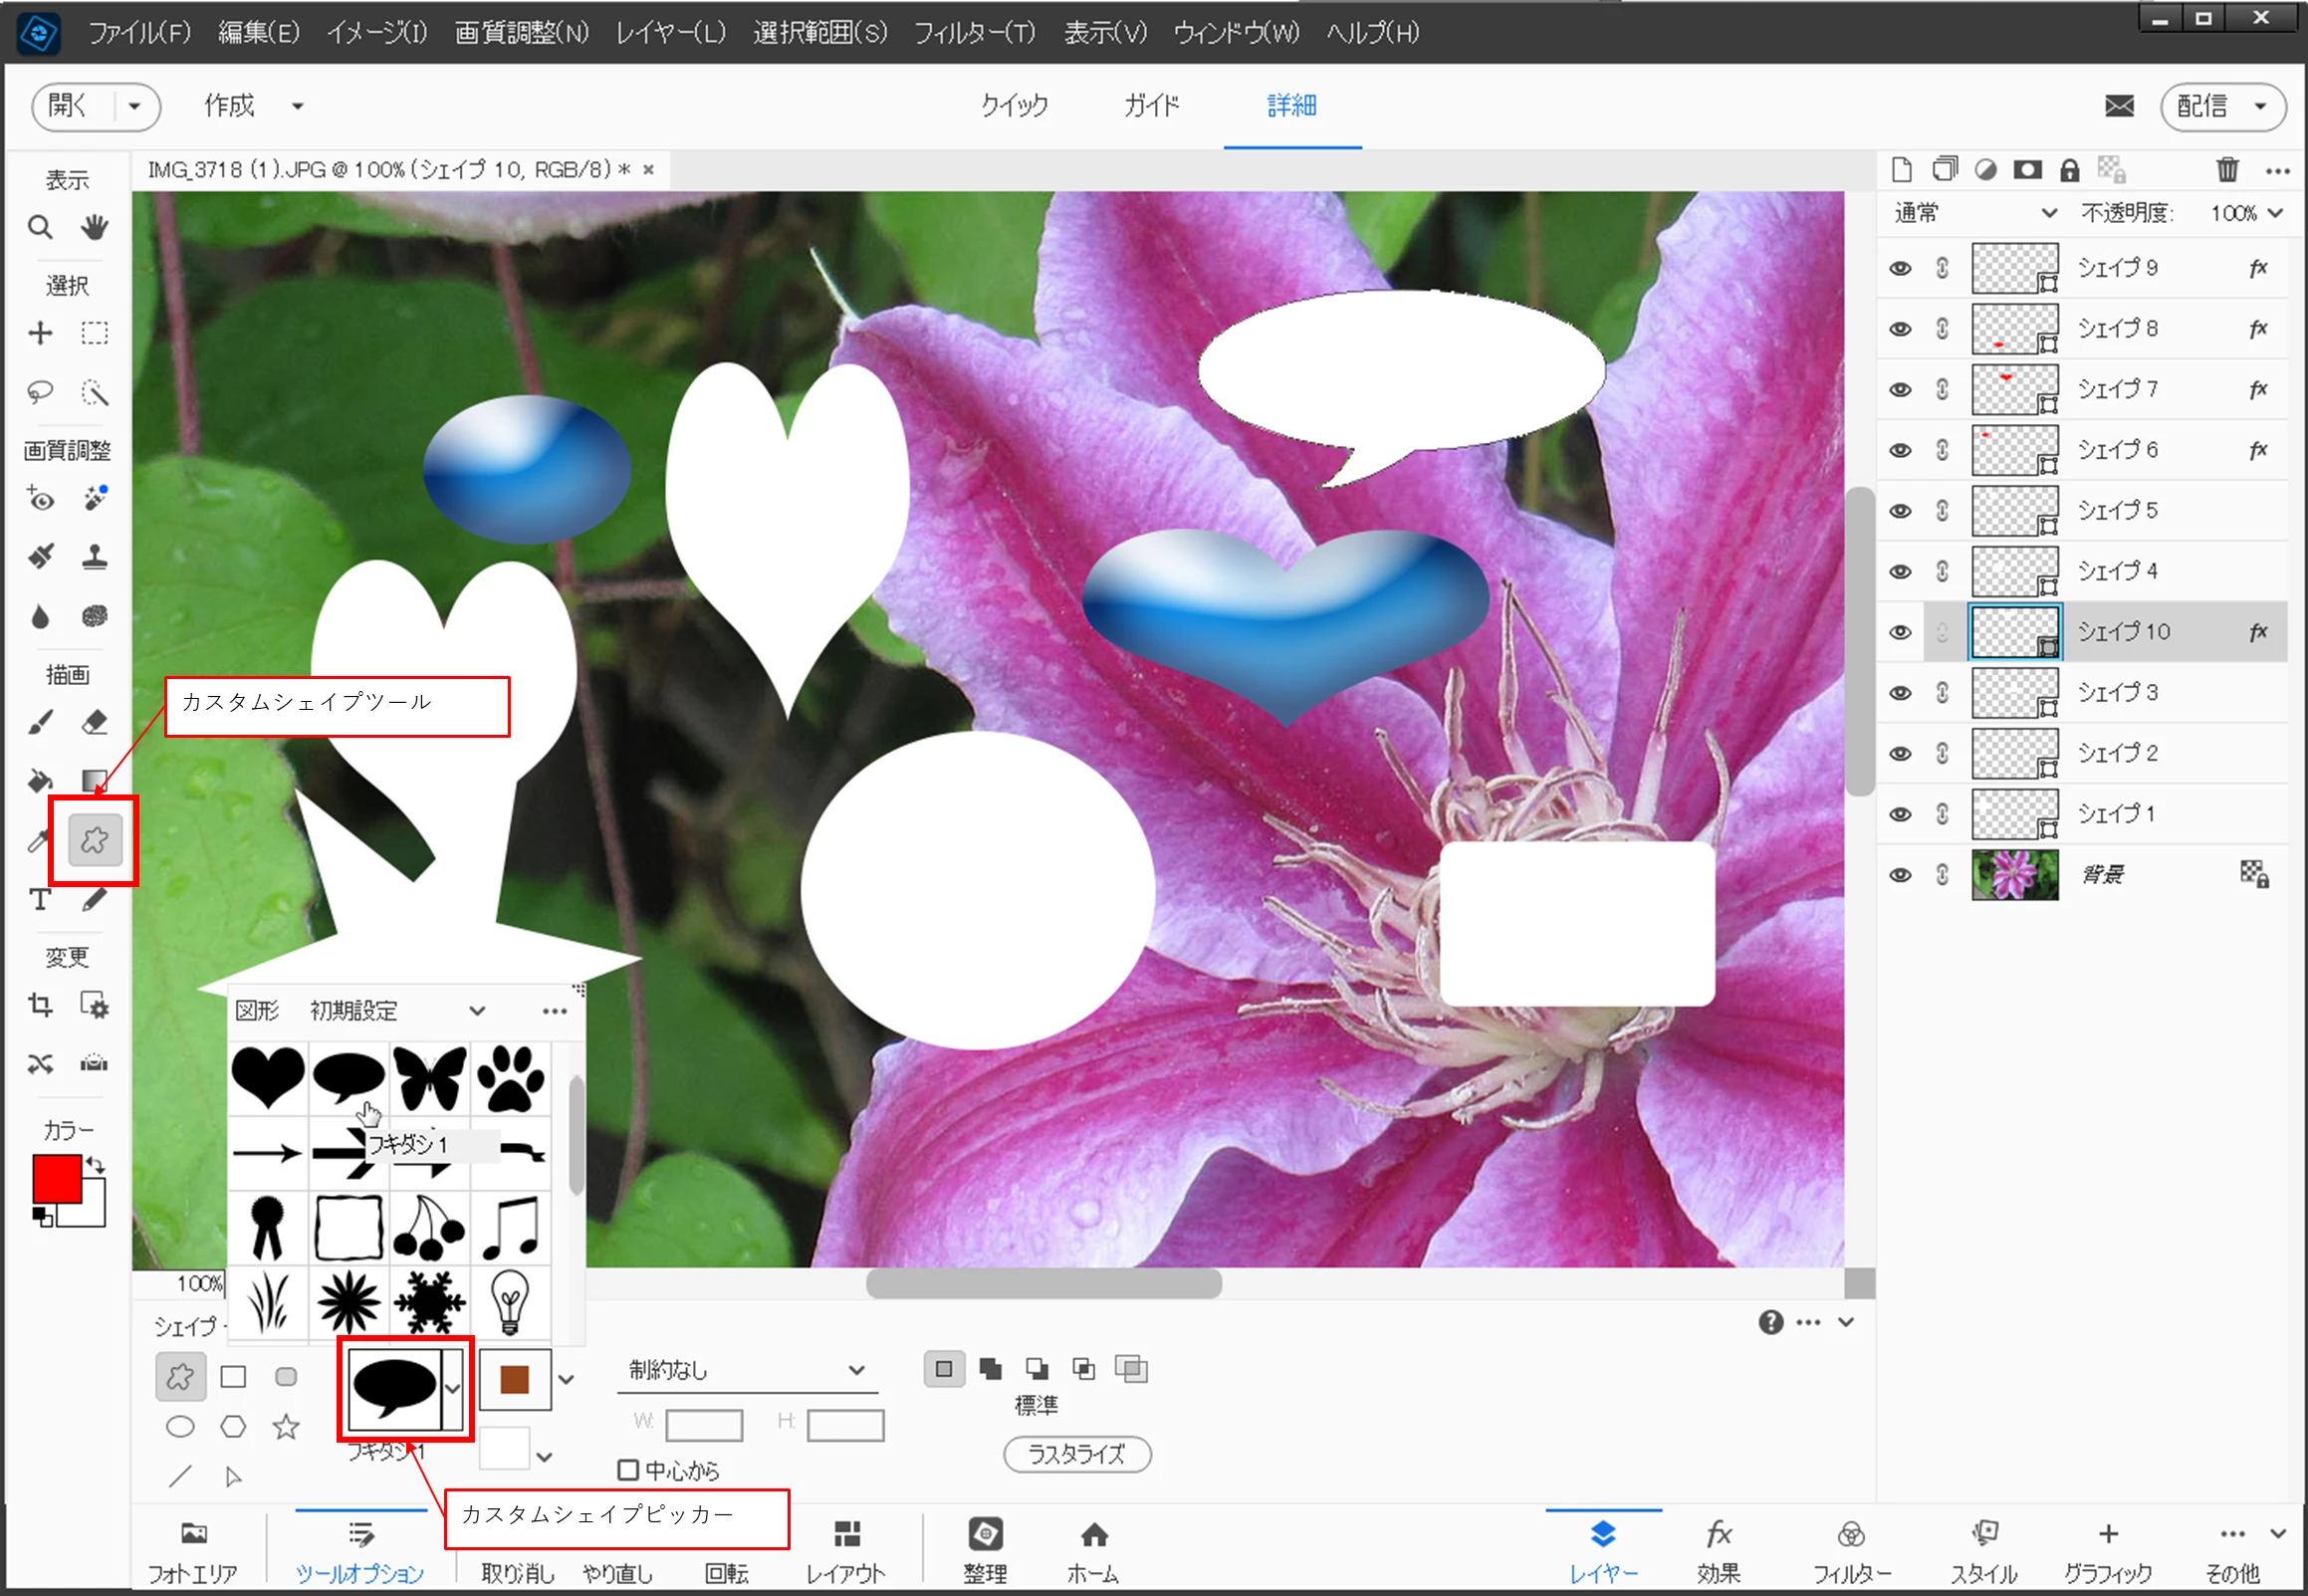2308x1596 pixels.
Task: Click the delete layer trash icon
Action: 2227,170
